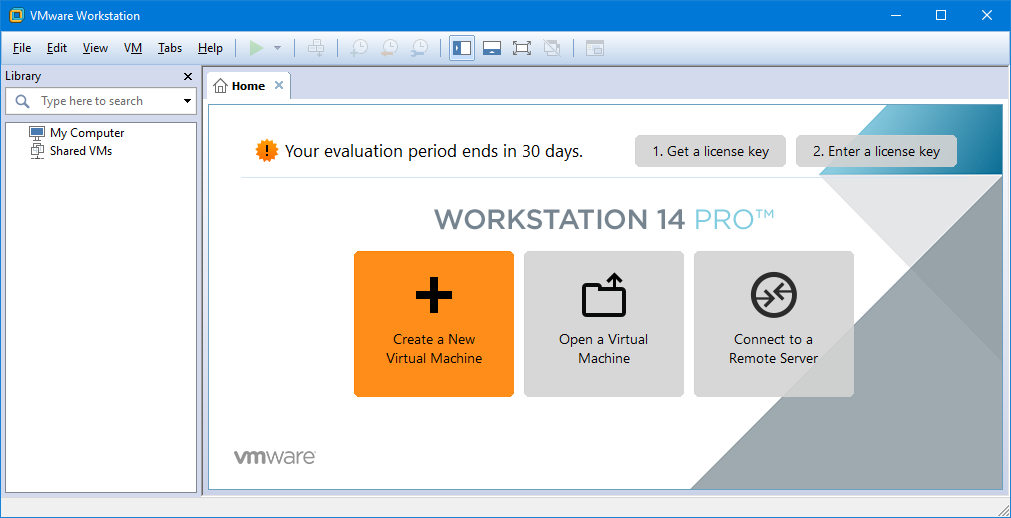Open the power options dropdown arrow

[x=277, y=48]
